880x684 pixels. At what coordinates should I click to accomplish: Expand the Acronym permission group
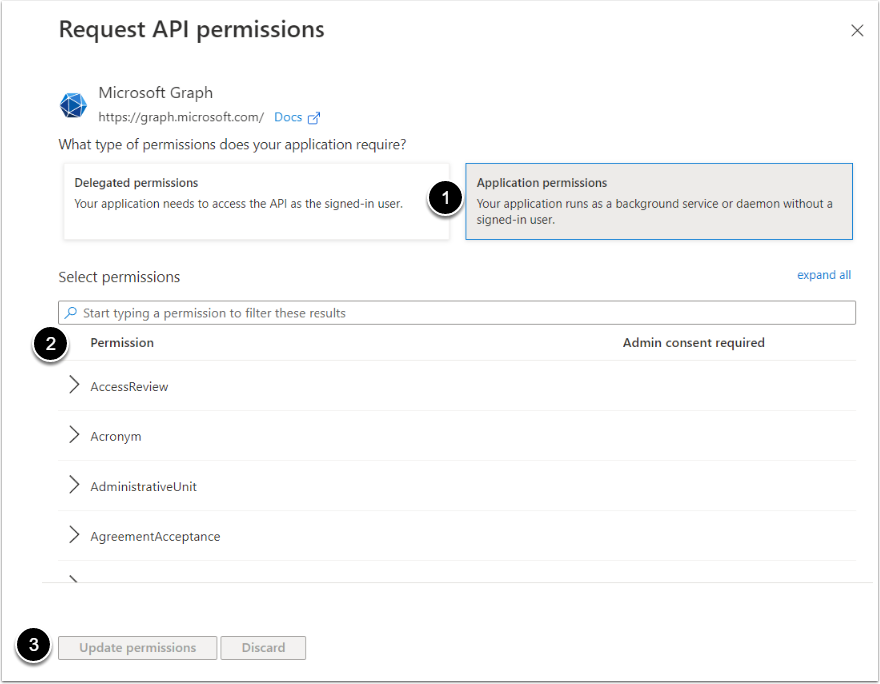click(74, 436)
